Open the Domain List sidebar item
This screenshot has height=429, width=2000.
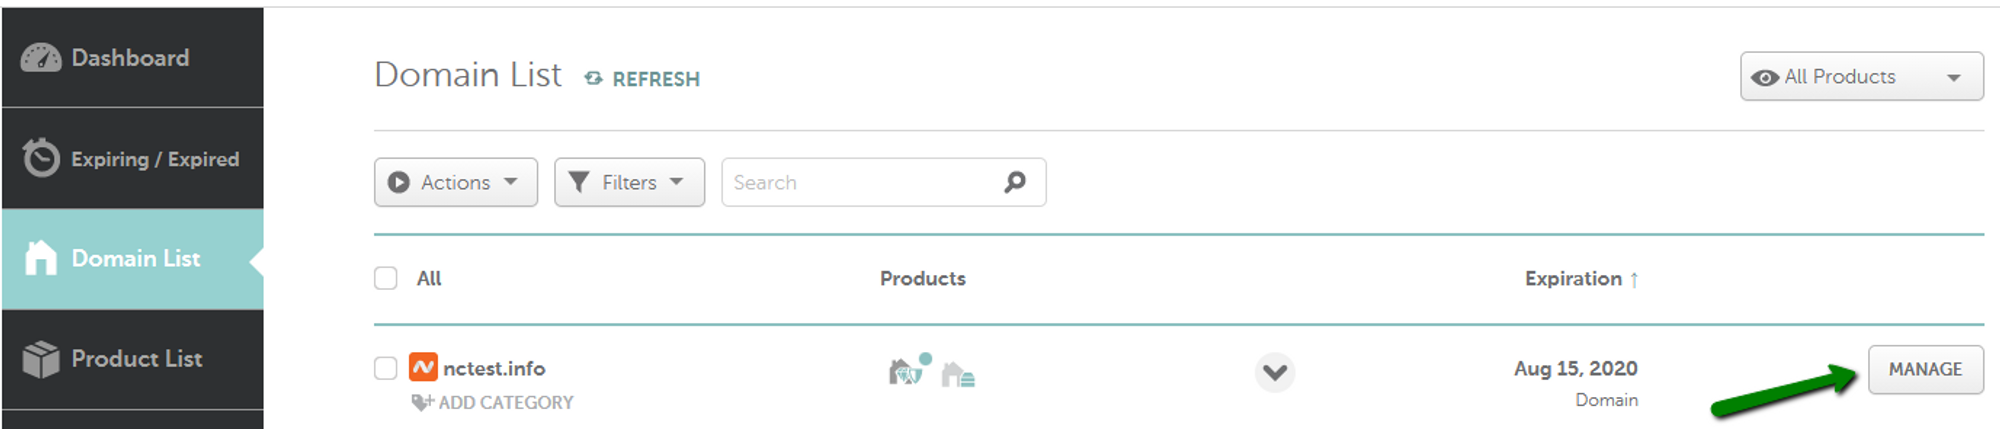133,258
